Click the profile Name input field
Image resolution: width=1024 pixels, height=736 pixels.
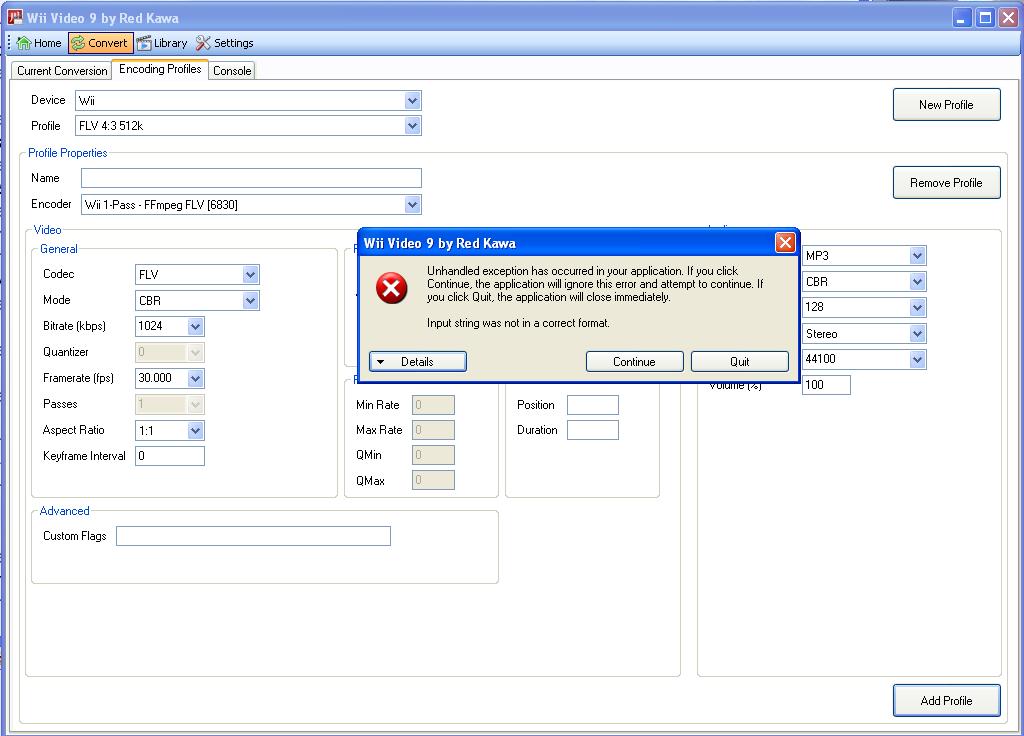coord(251,178)
